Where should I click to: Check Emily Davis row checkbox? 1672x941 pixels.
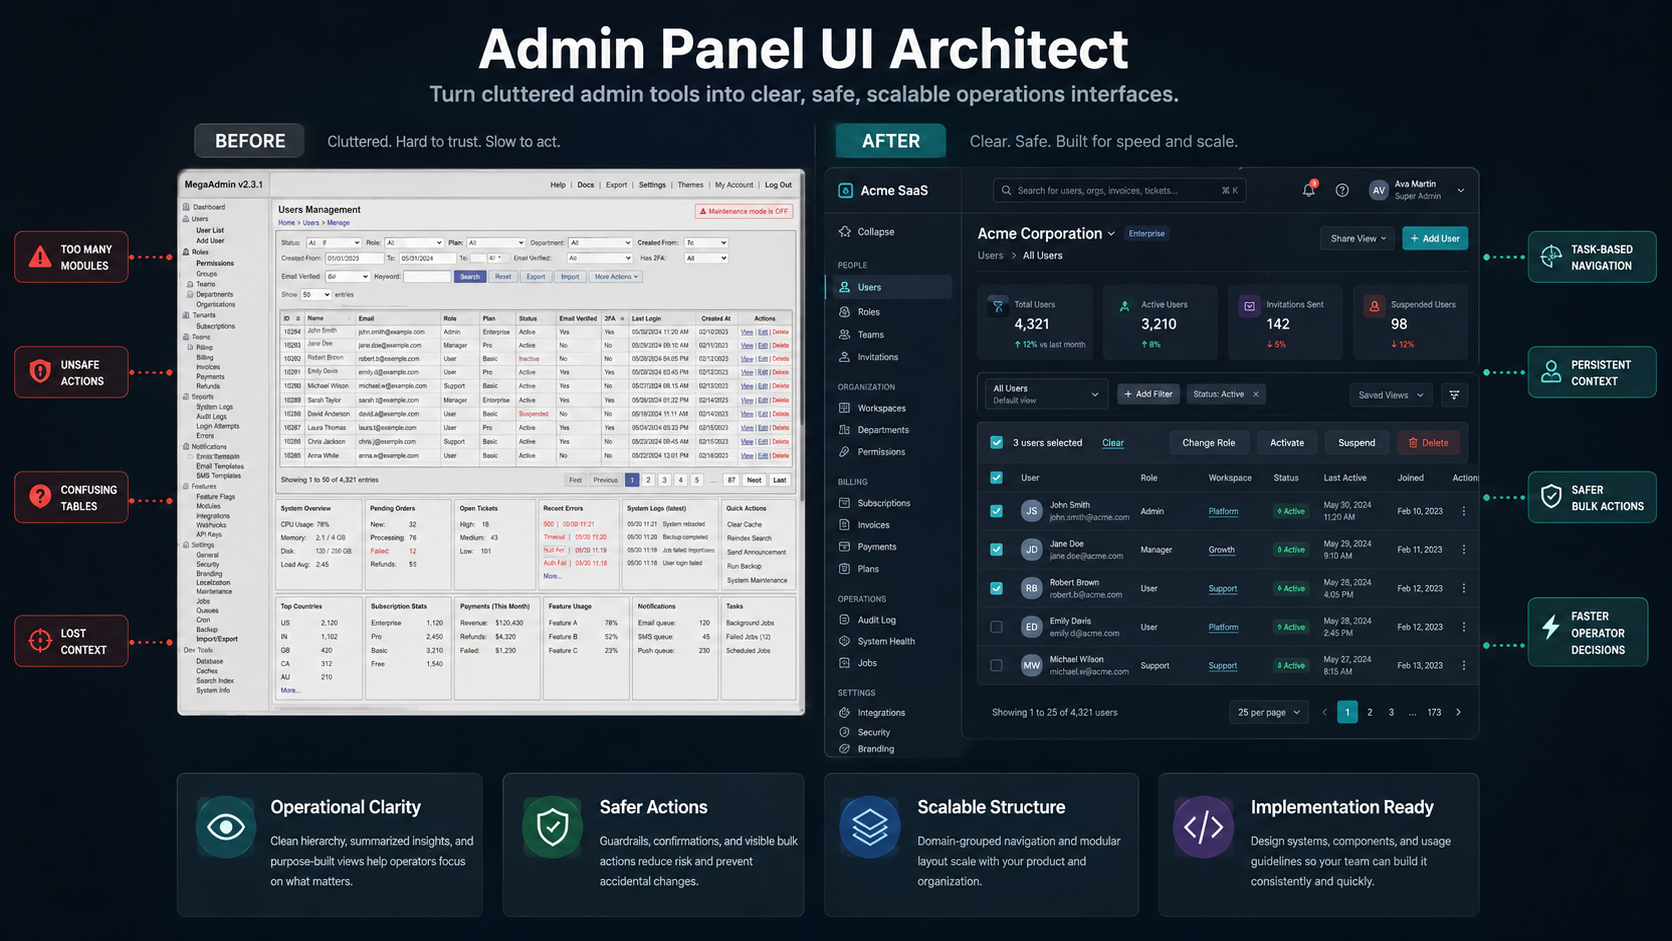point(996,627)
